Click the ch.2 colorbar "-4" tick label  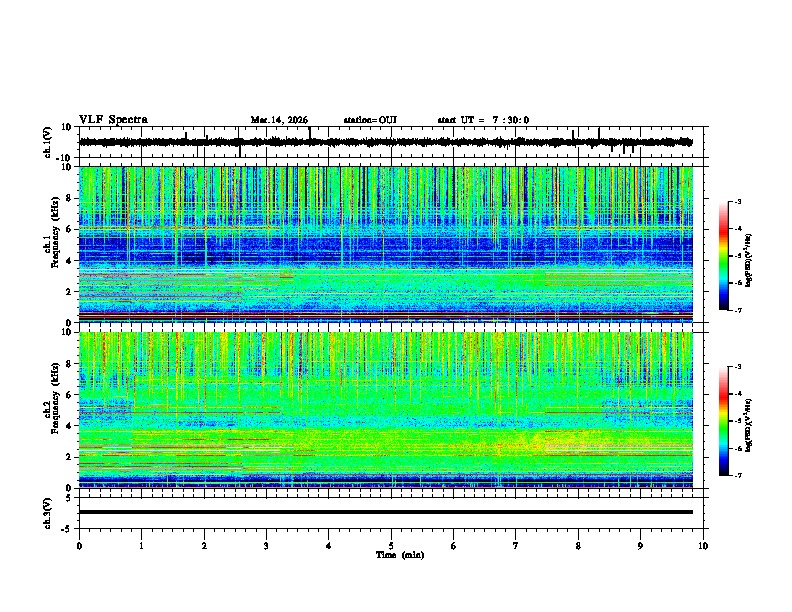[738, 394]
